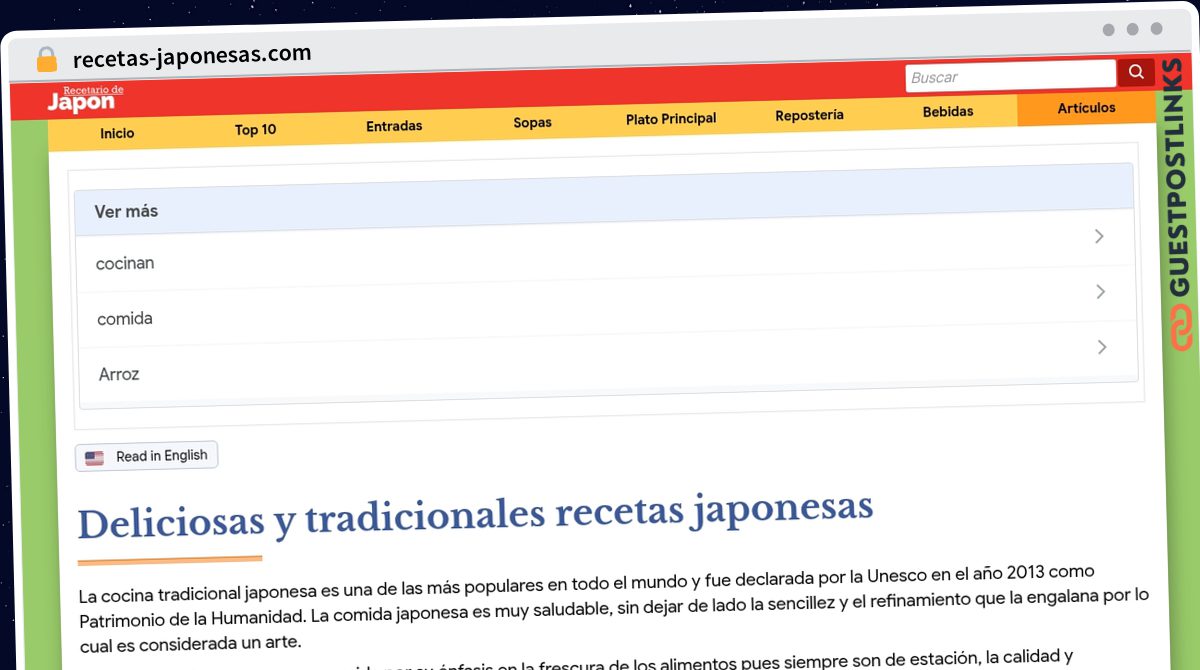Open the Inicio menu item
Viewport: 1200px width, 670px height.
coord(117,133)
